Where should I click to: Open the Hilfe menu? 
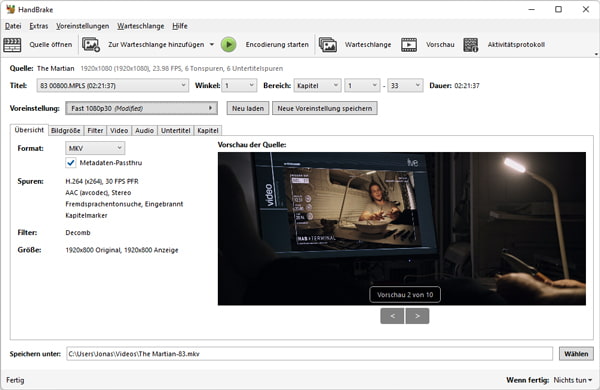180,26
